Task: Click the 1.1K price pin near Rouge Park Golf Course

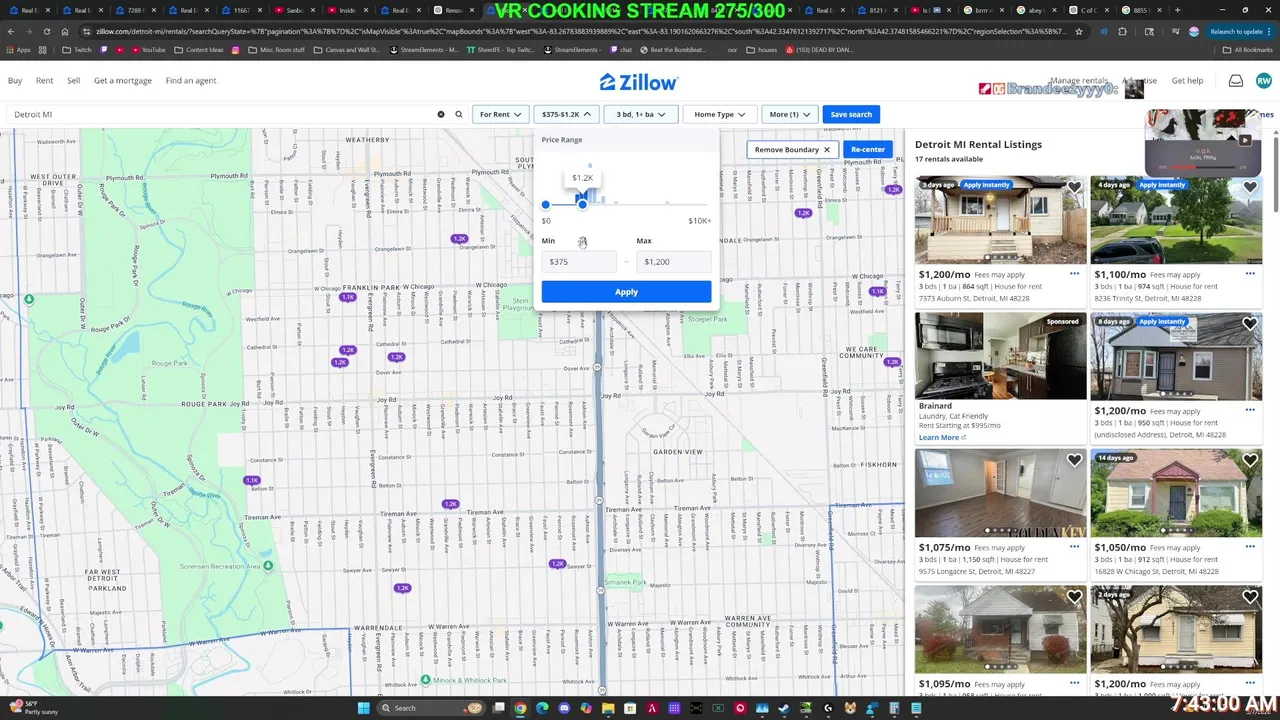Action: coord(251,480)
